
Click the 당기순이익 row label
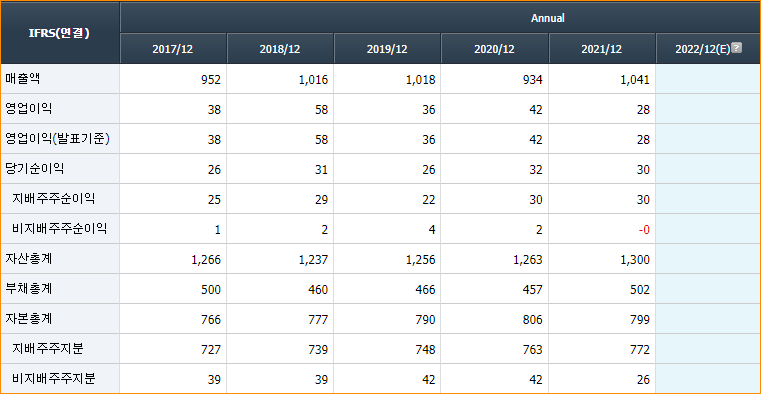[34, 169]
